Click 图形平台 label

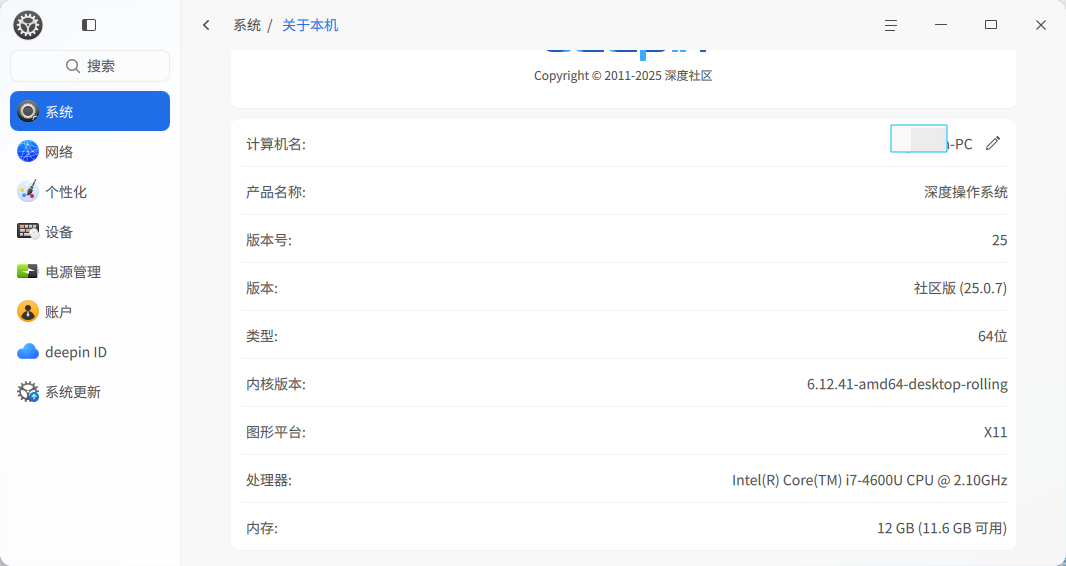tap(276, 432)
